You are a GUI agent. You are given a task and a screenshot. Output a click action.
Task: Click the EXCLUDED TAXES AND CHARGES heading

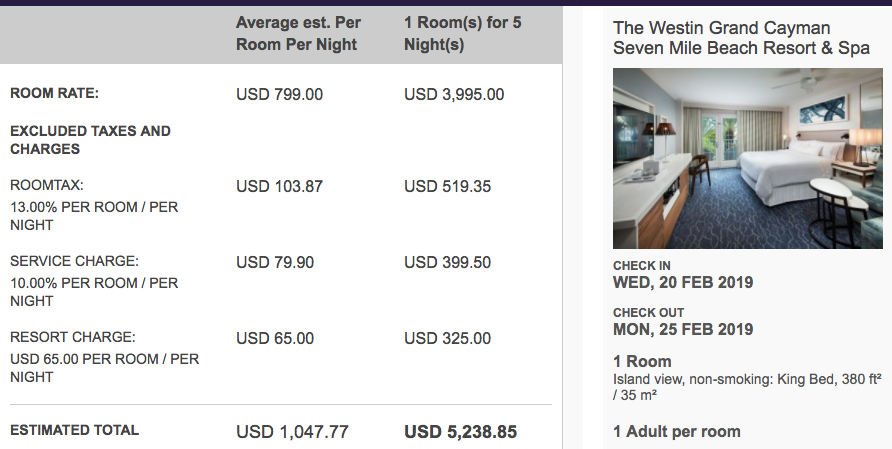pyautogui.click(x=90, y=140)
